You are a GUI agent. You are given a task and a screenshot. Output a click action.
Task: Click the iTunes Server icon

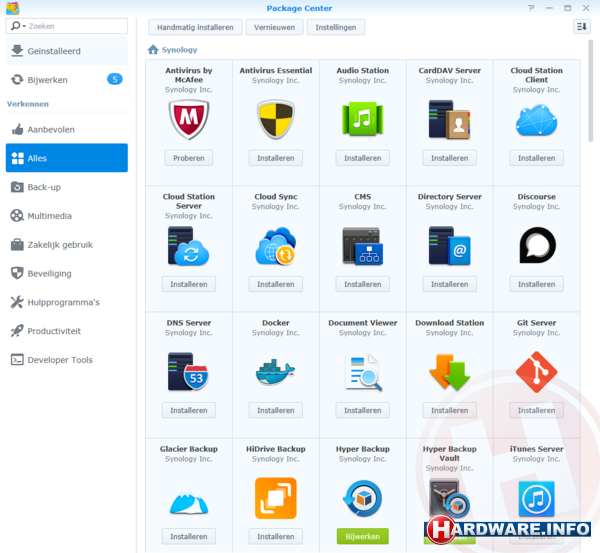click(x=536, y=499)
